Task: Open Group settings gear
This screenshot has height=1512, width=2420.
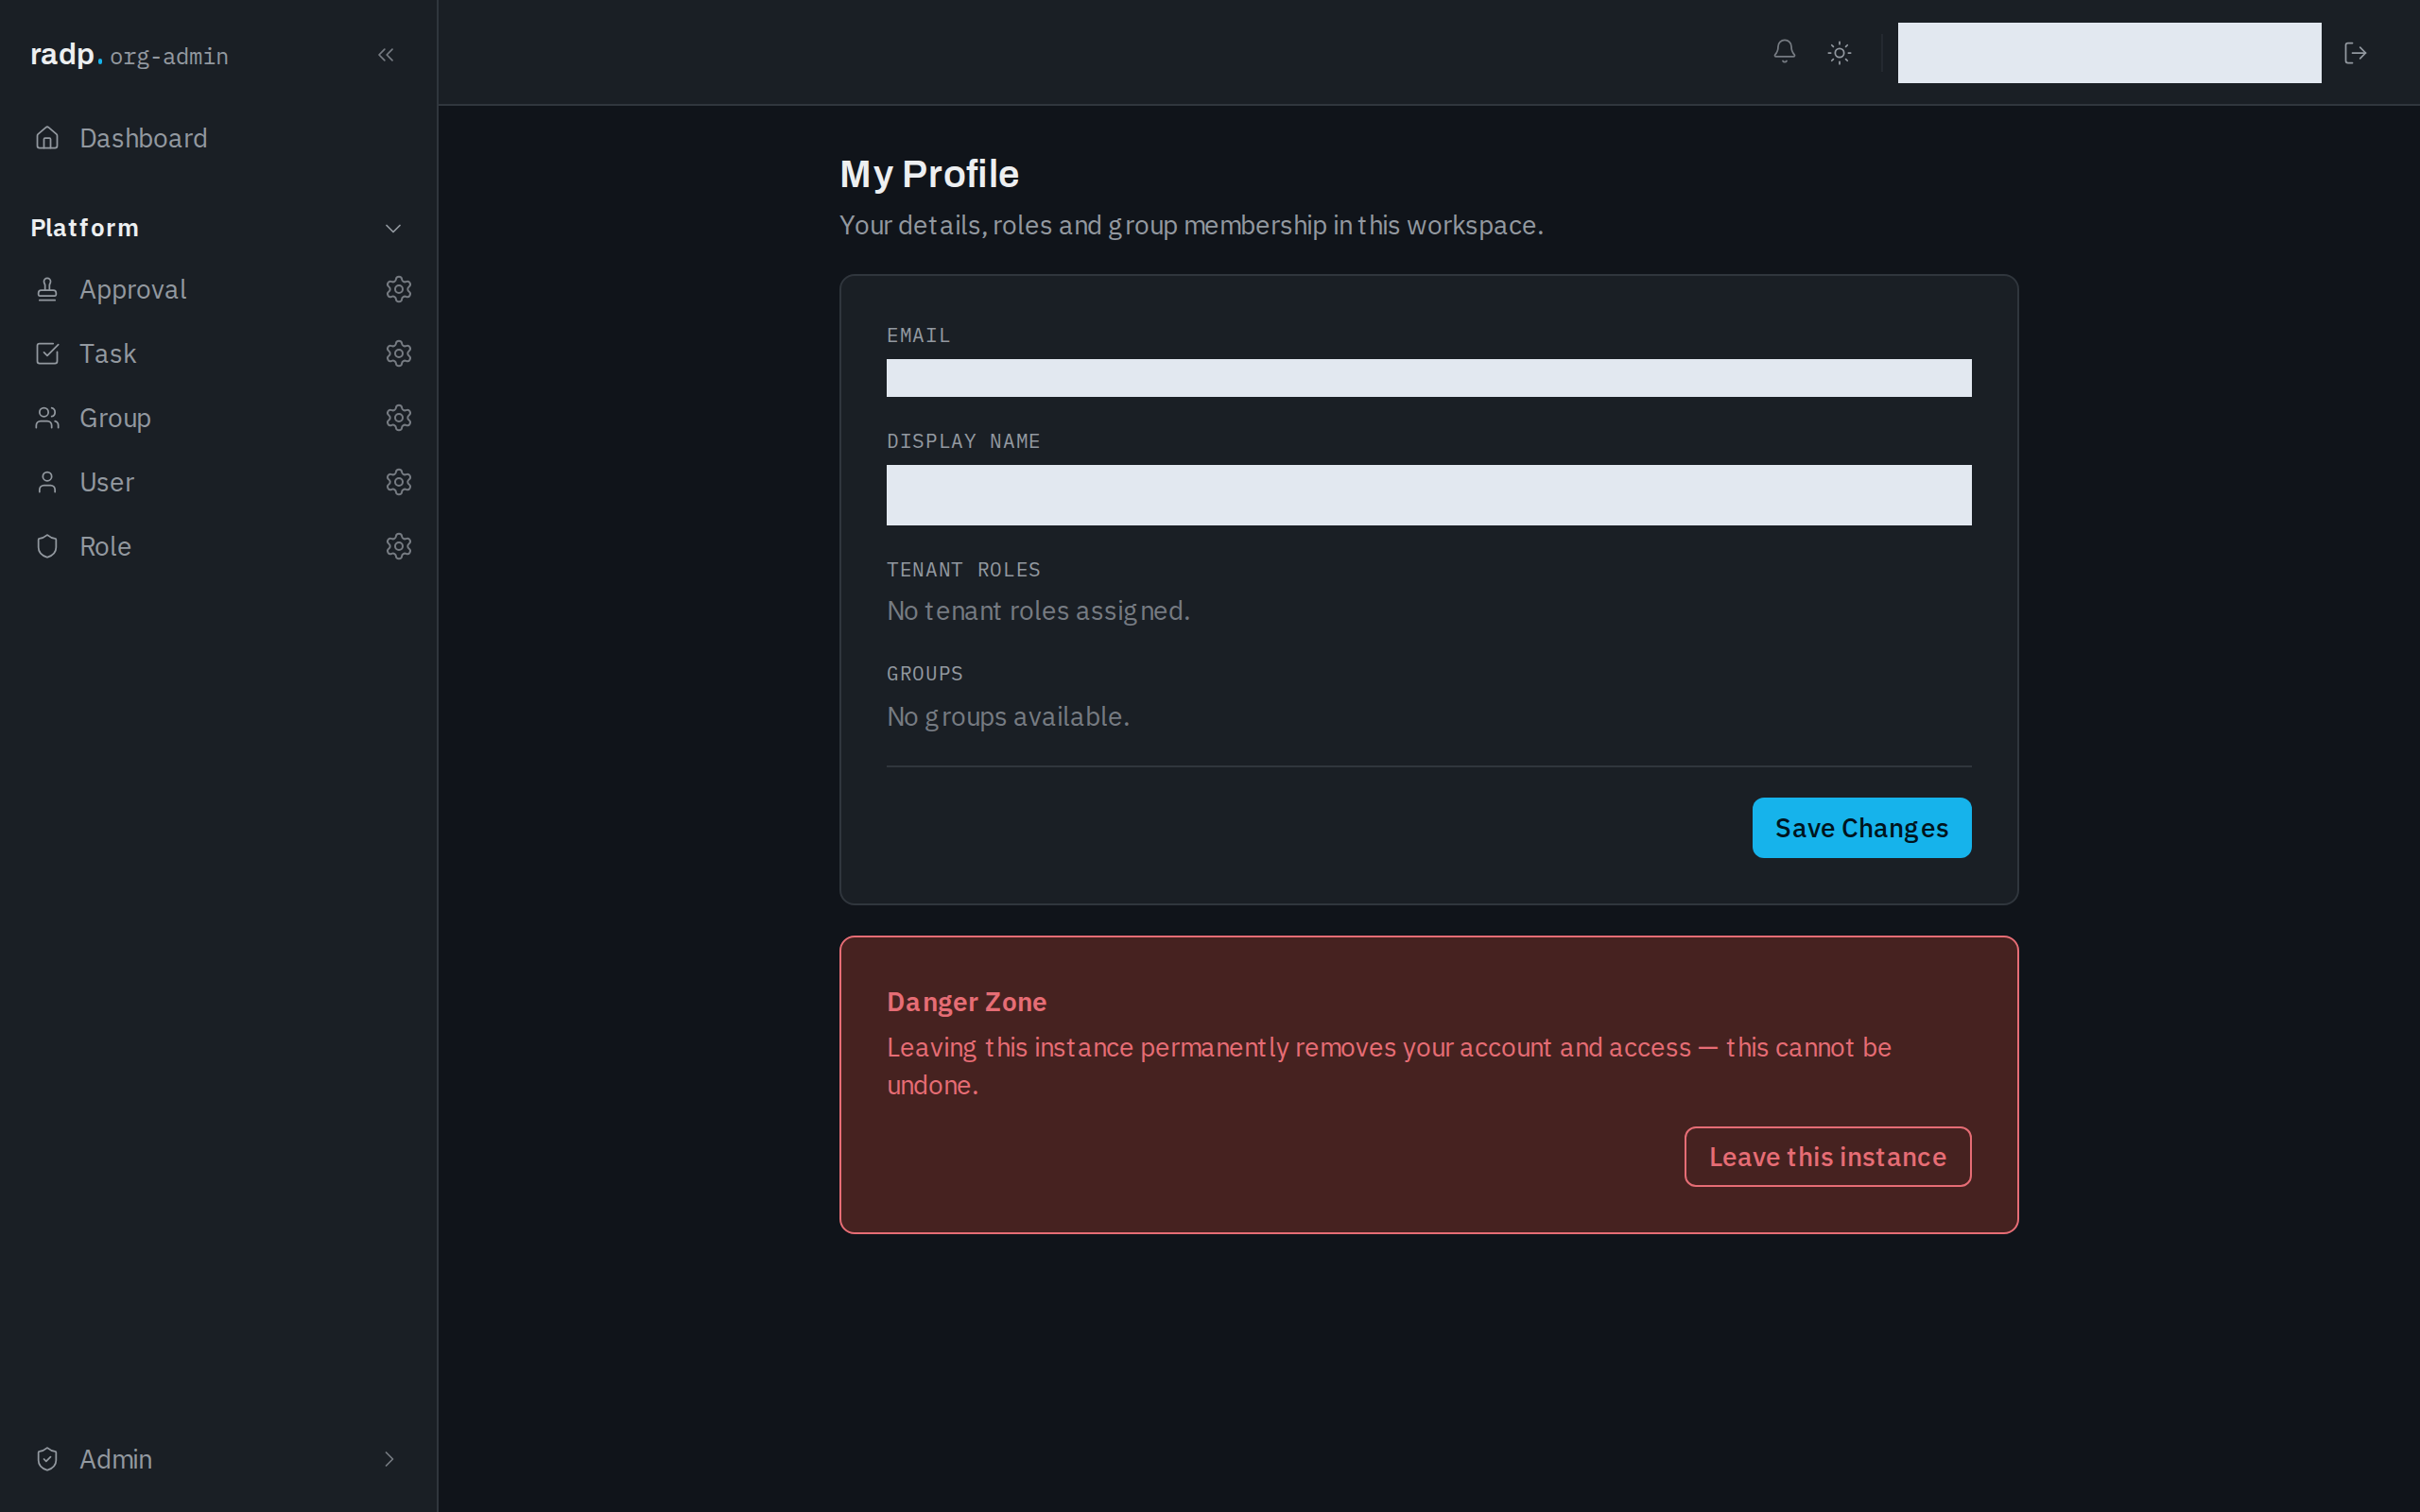Action: (399, 418)
